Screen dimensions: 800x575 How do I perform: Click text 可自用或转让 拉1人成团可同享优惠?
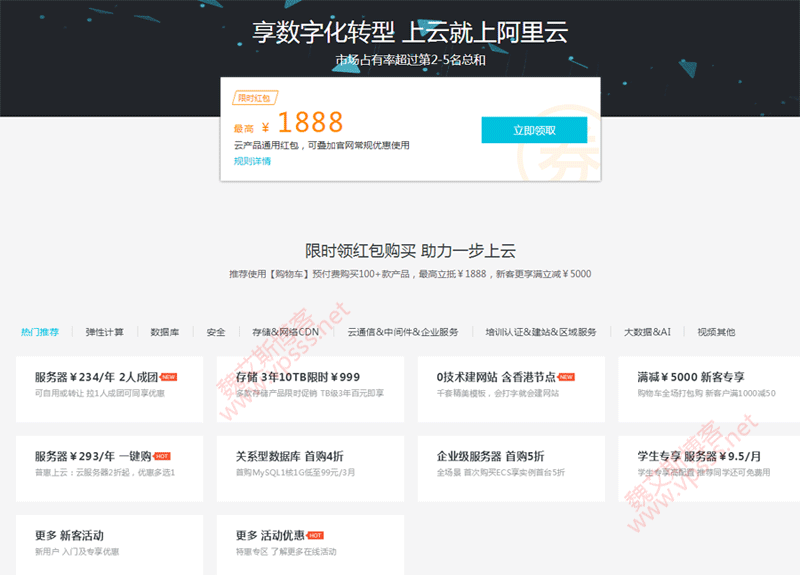[x=99, y=393]
